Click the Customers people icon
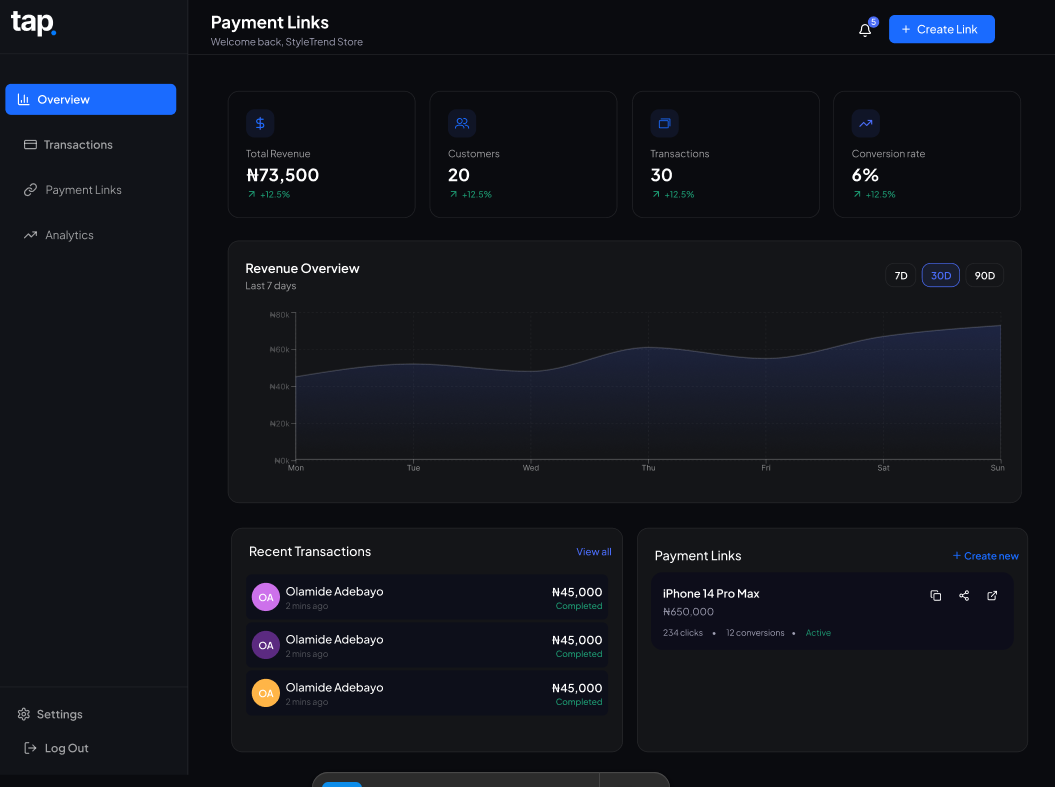This screenshot has height=787, width=1055. tap(462, 123)
